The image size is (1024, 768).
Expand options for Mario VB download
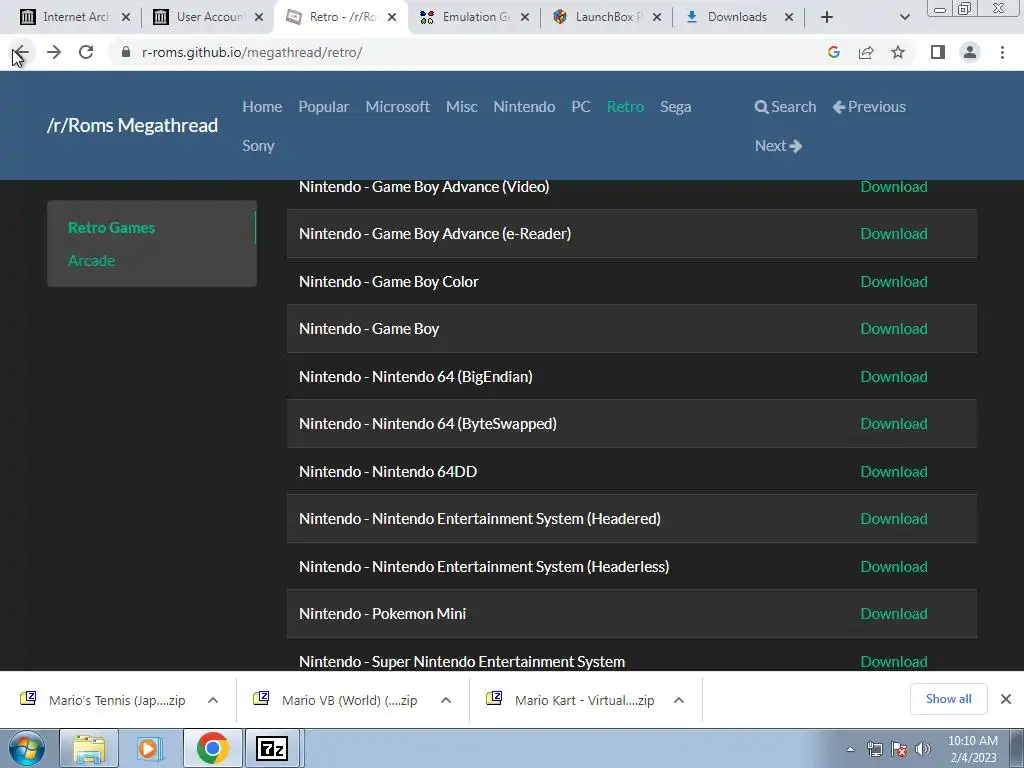(446, 700)
